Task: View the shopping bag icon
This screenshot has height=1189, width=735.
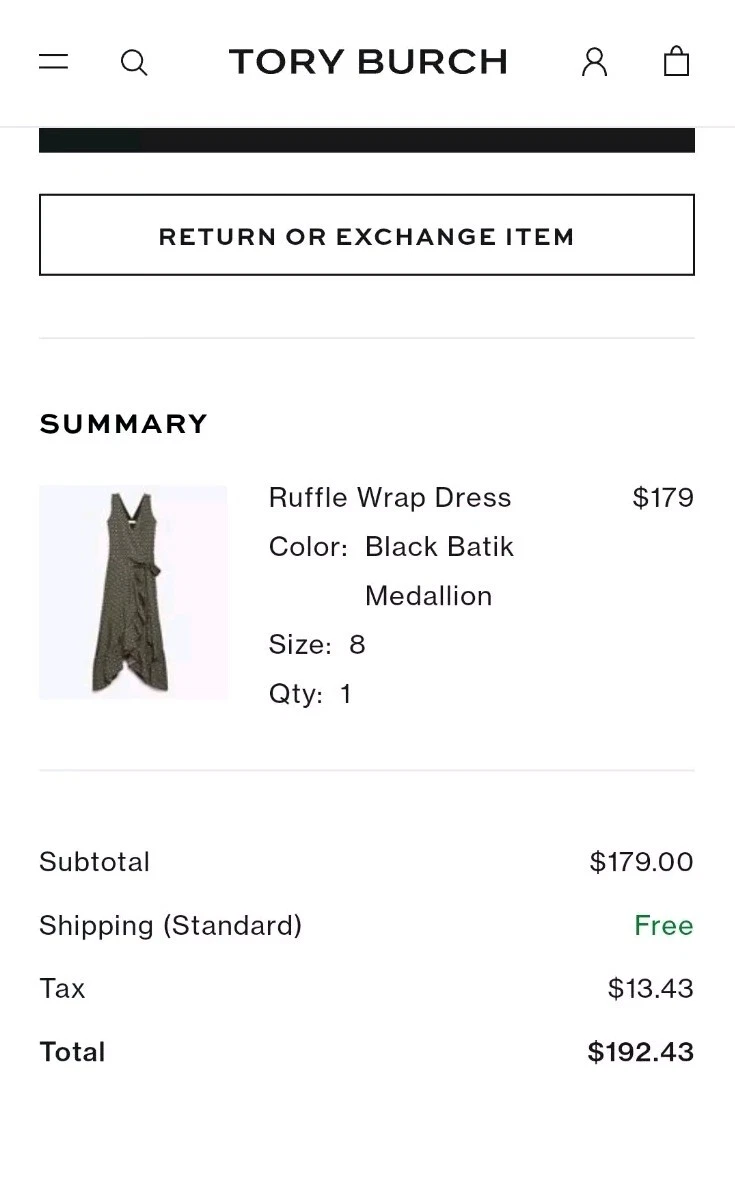Action: tap(677, 62)
